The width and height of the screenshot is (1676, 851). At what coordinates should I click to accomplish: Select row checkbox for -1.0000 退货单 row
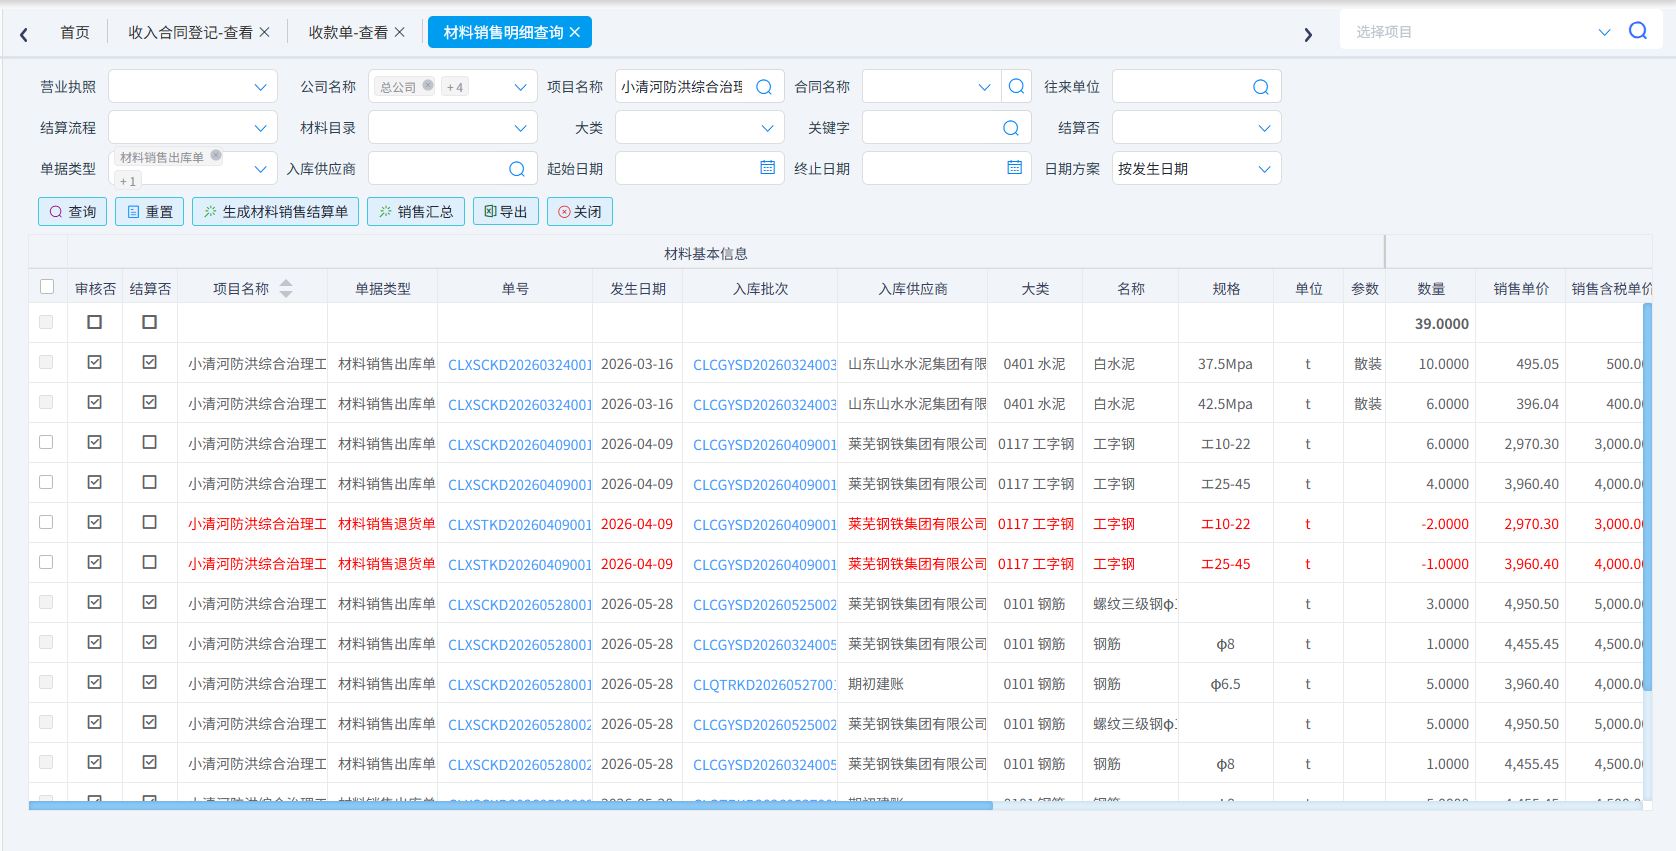(46, 562)
